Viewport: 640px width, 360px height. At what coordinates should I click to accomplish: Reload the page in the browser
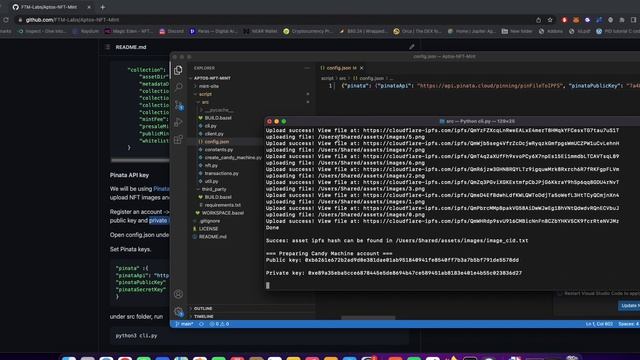pos(6,20)
